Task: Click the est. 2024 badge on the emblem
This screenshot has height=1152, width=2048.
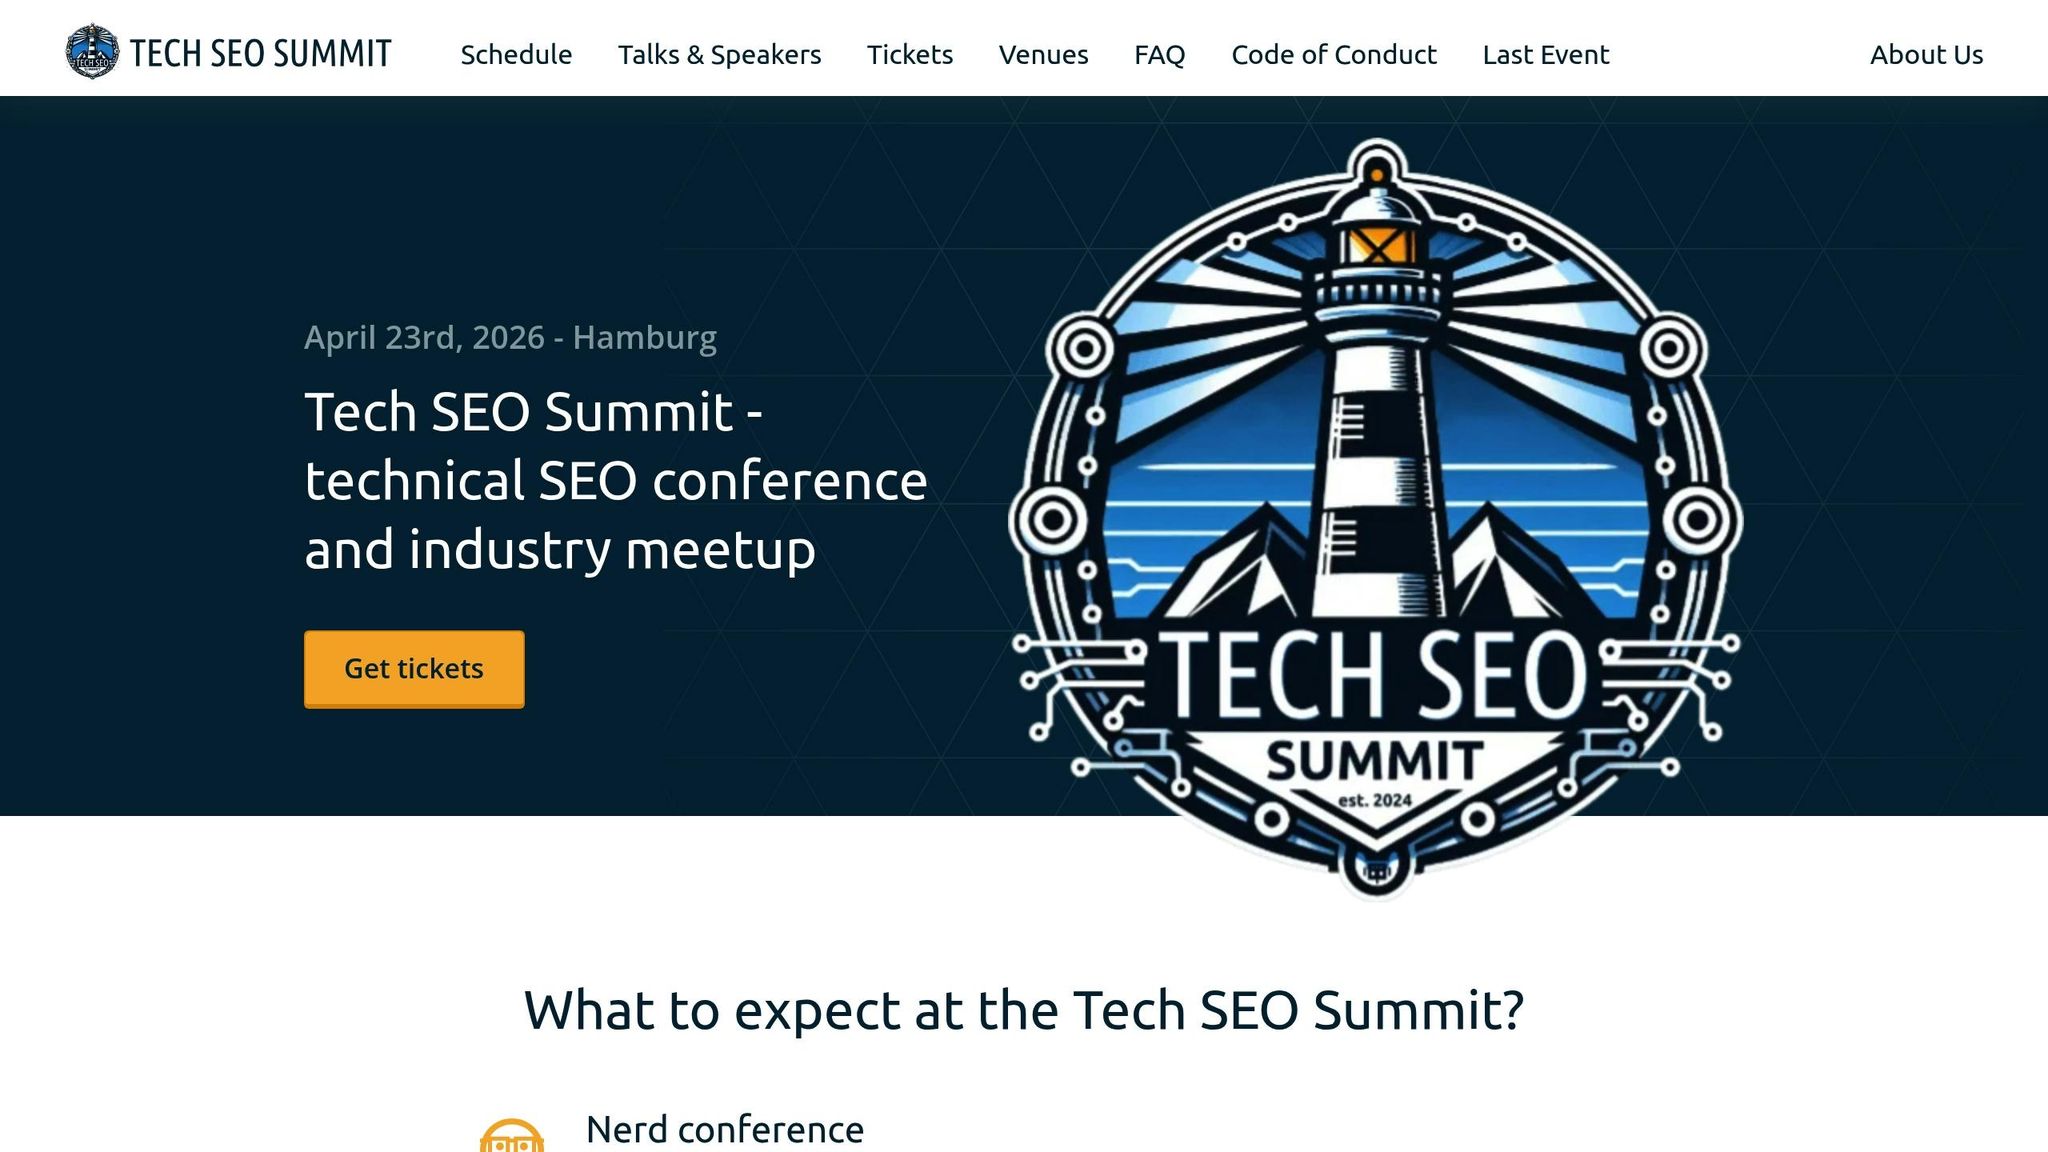Action: (1374, 800)
